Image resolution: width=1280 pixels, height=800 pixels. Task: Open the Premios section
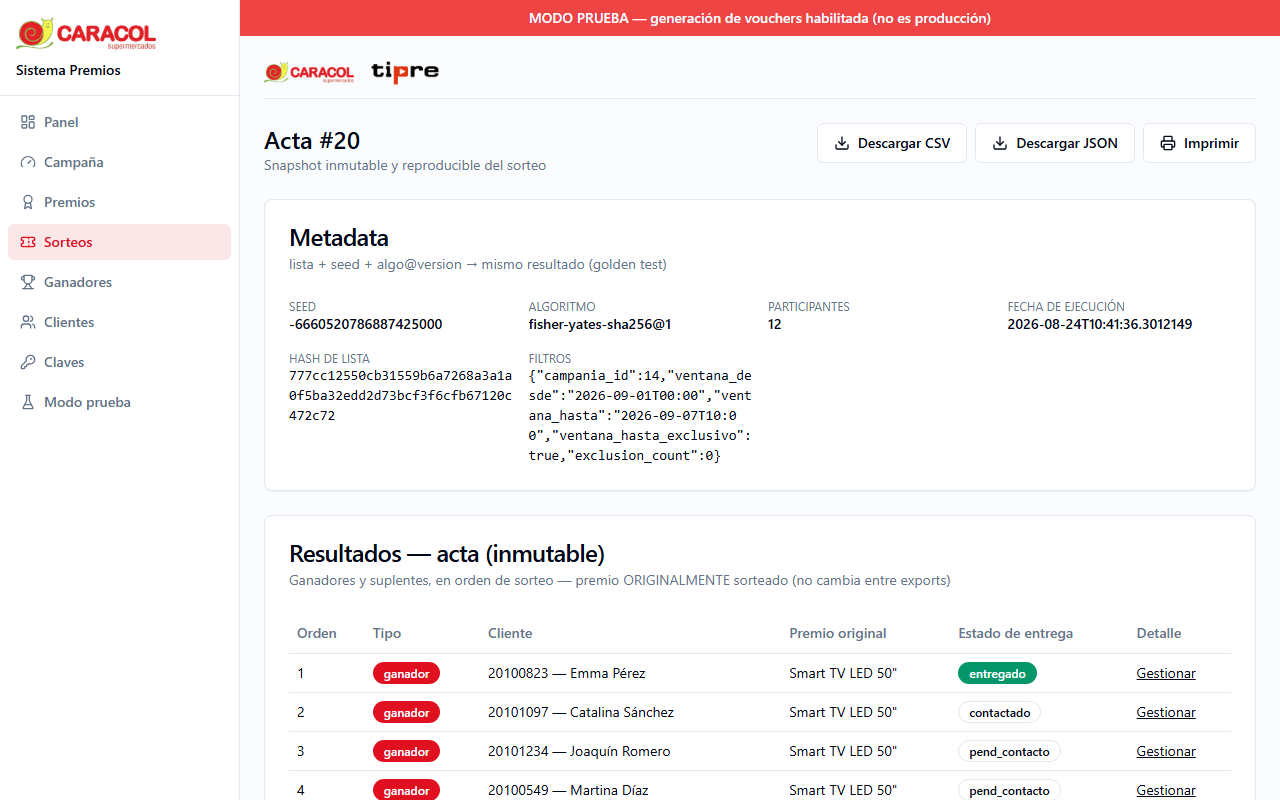[119, 202]
